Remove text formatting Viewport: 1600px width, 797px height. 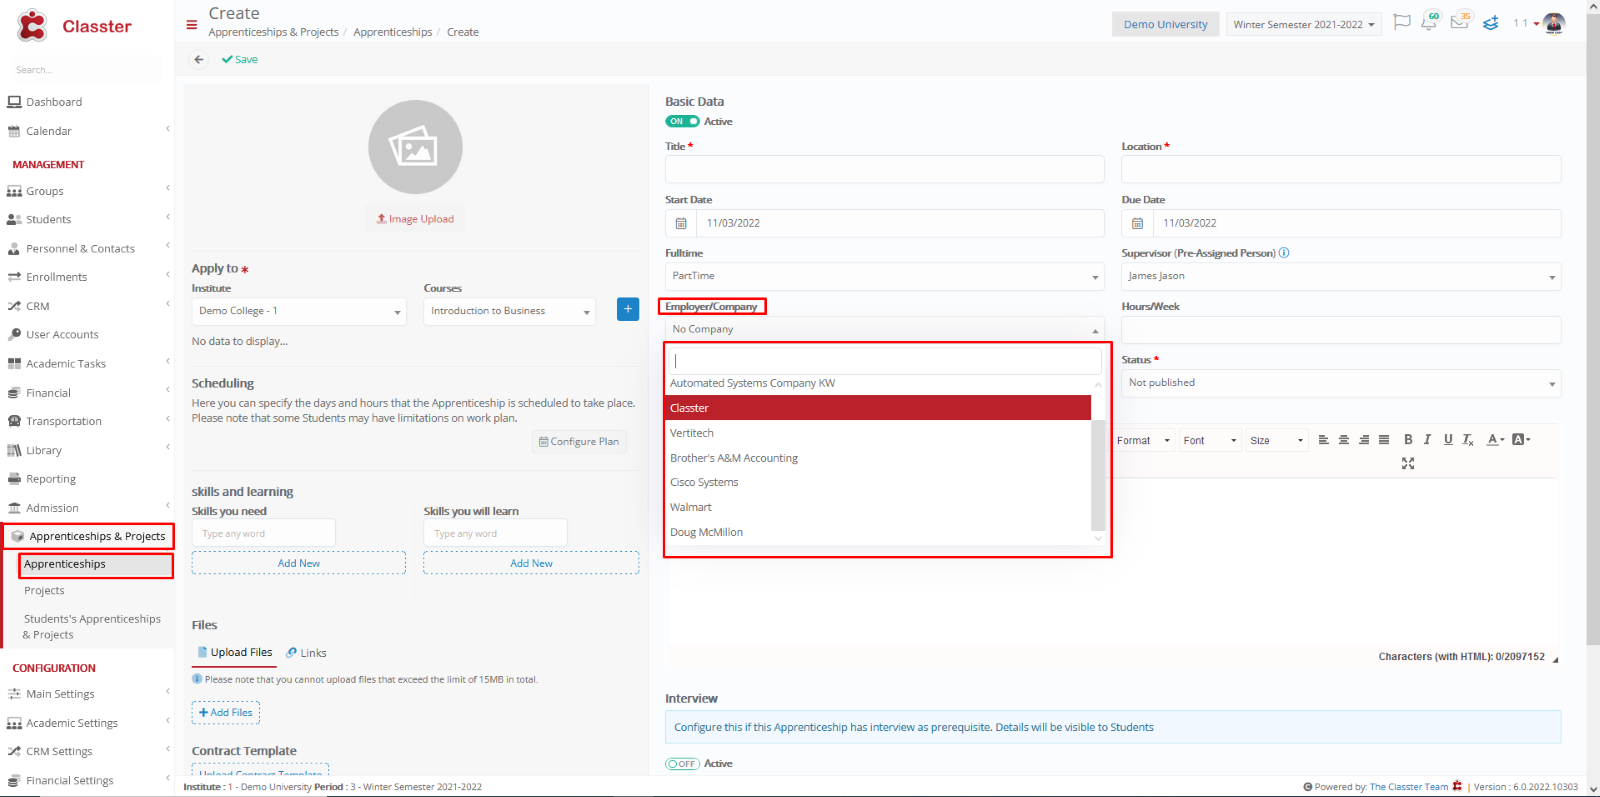(x=1468, y=440)
